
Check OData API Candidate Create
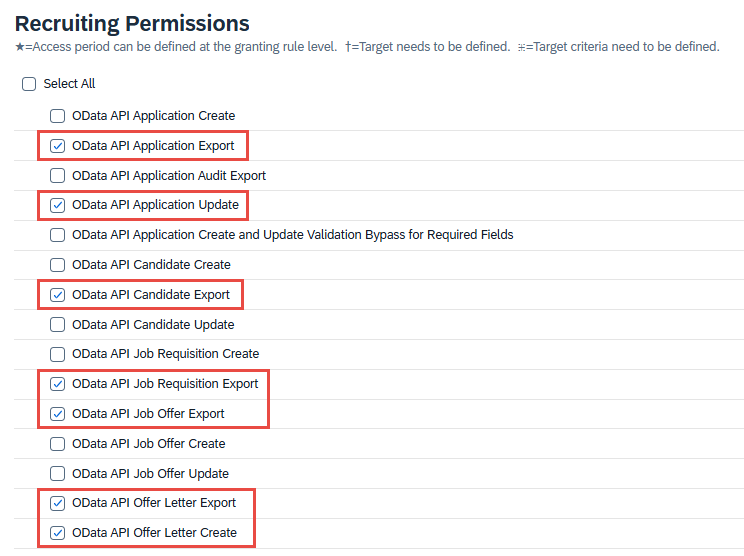coord(58,265)
